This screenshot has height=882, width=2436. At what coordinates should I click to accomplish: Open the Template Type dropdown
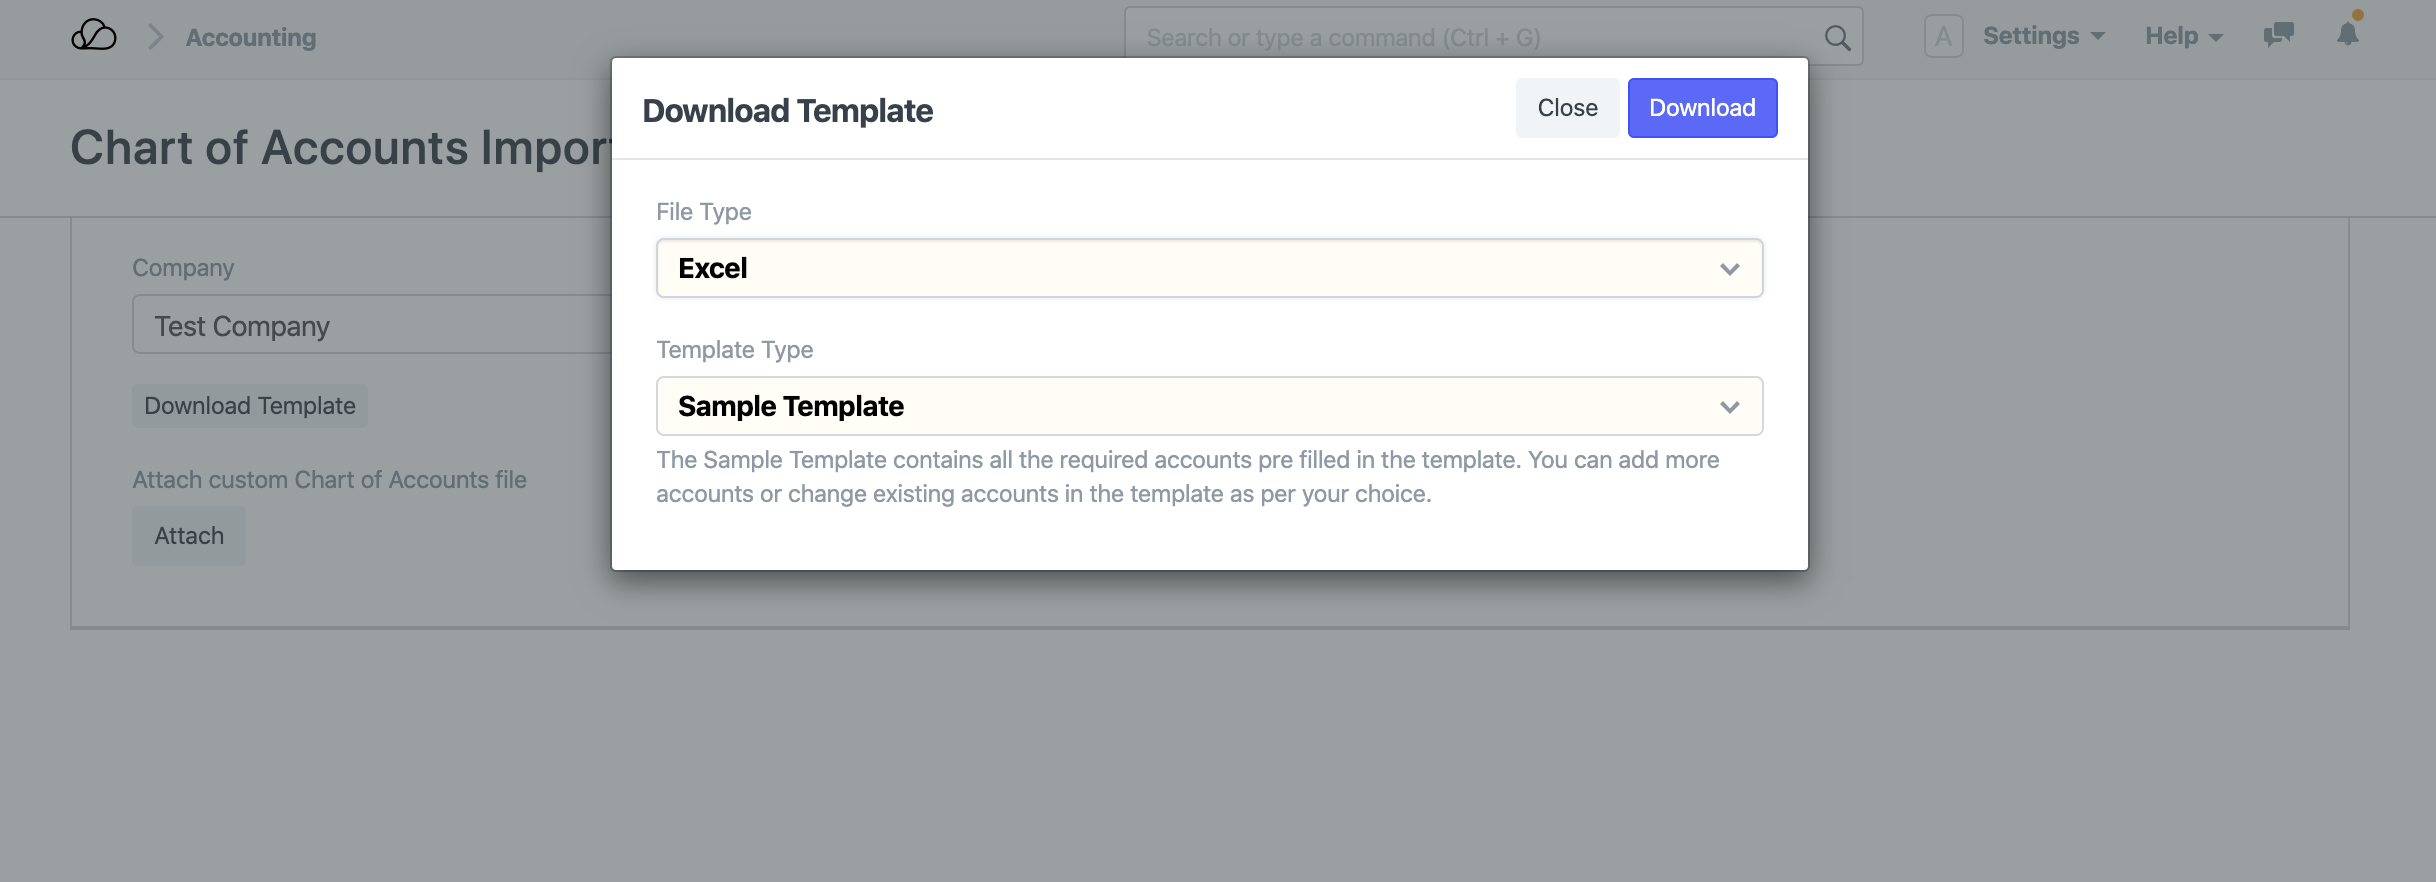(x=1190, y=406)
